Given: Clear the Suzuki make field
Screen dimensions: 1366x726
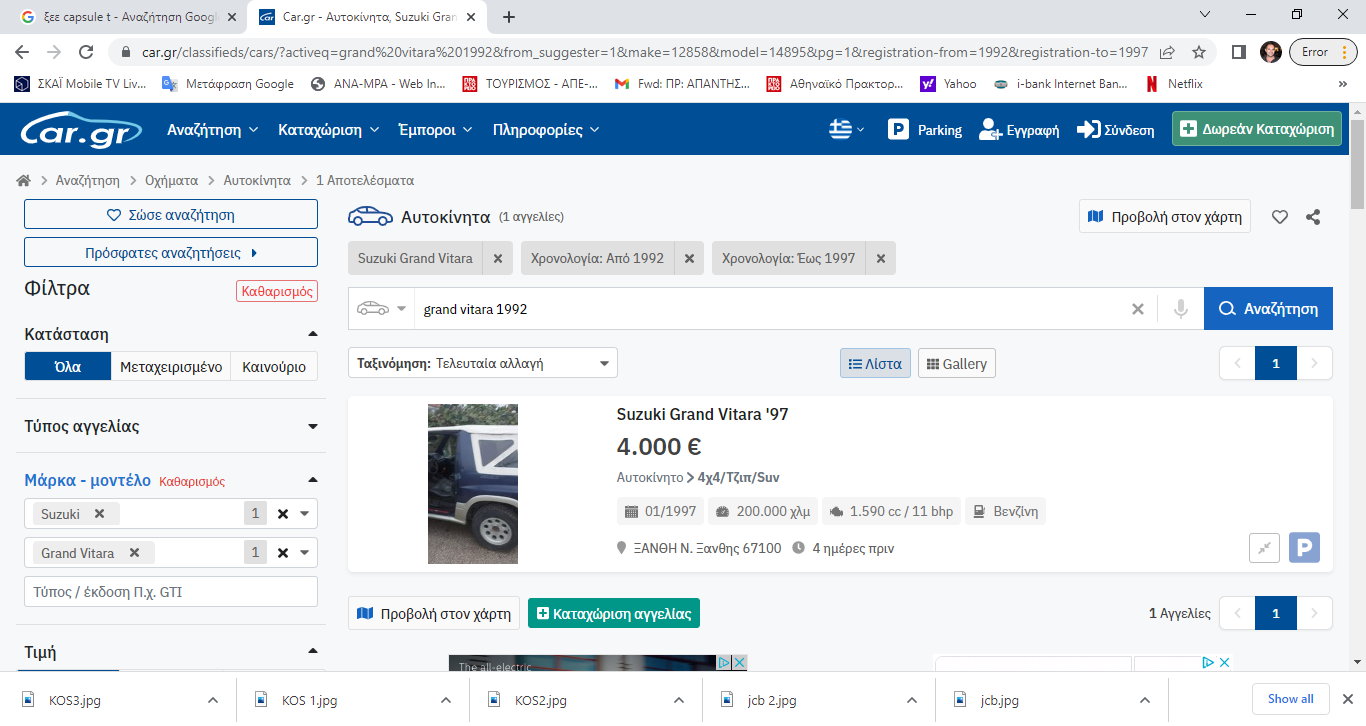Looking at the screenshot, I should pos(283,514).
